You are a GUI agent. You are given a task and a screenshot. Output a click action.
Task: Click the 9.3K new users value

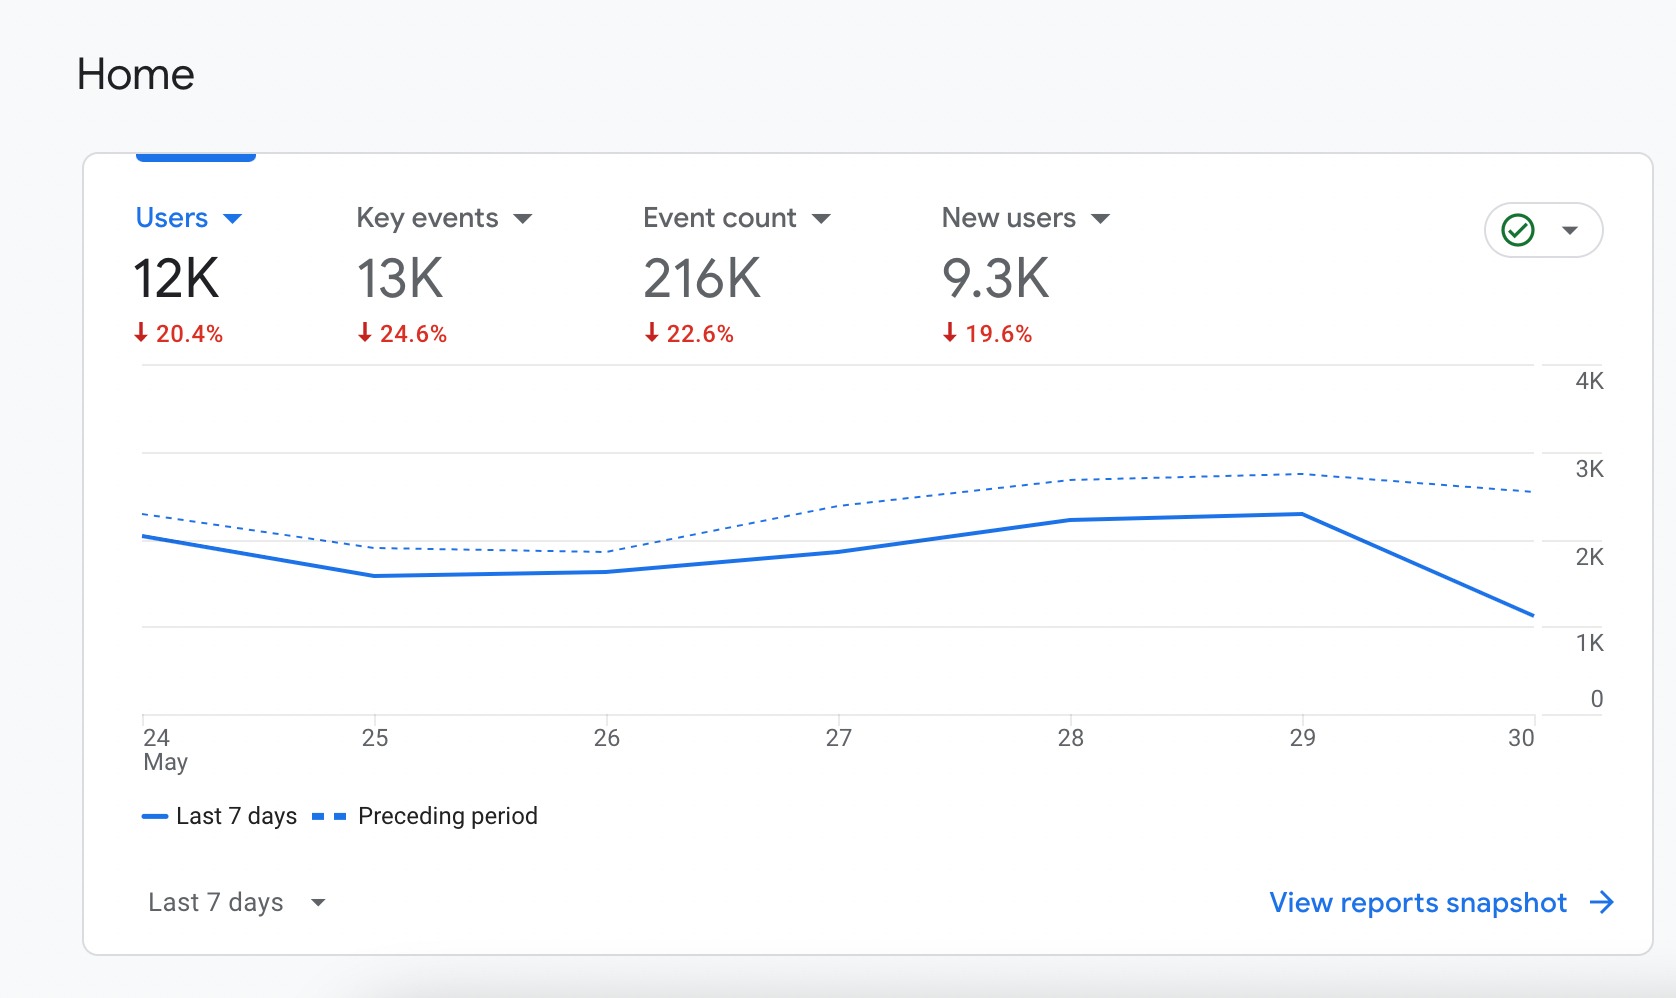point(996,278)
